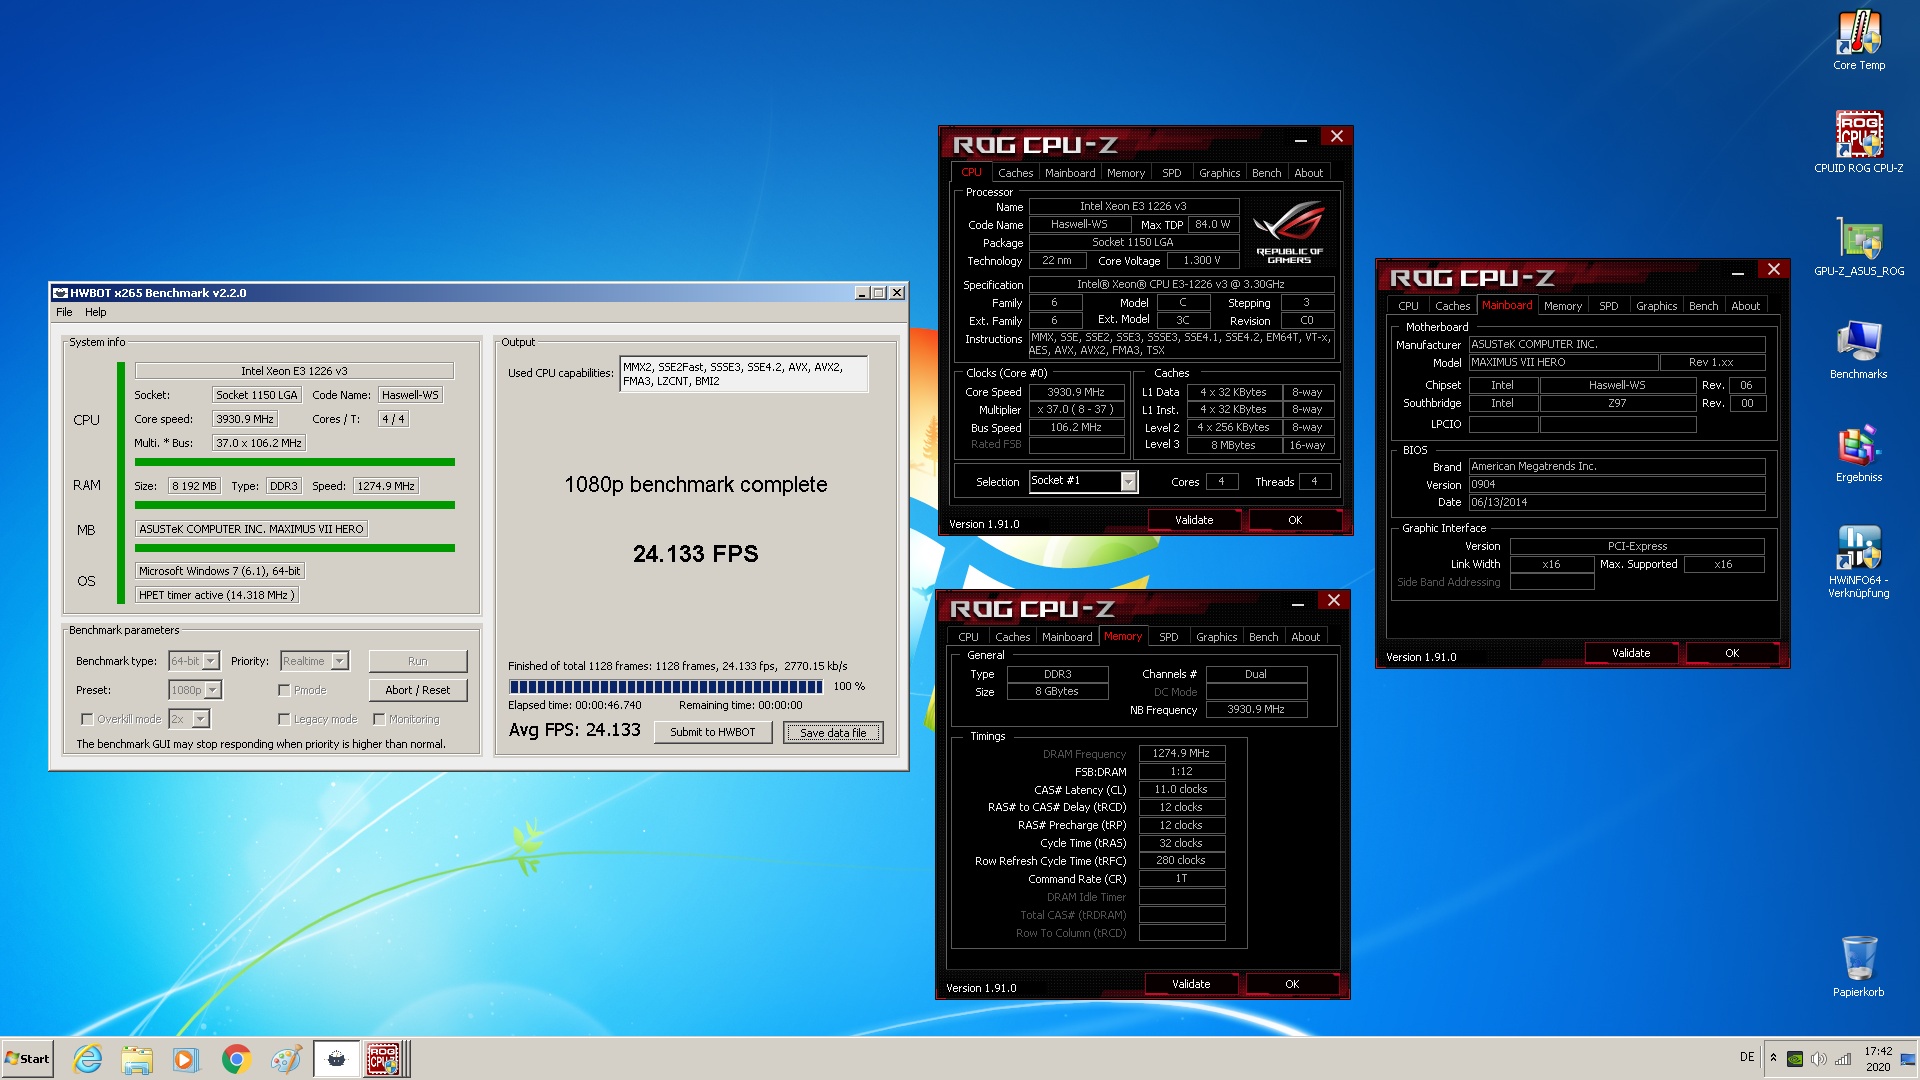Click the green RAM status bar
This screenshot has height=1080, width=1920.
294,505
